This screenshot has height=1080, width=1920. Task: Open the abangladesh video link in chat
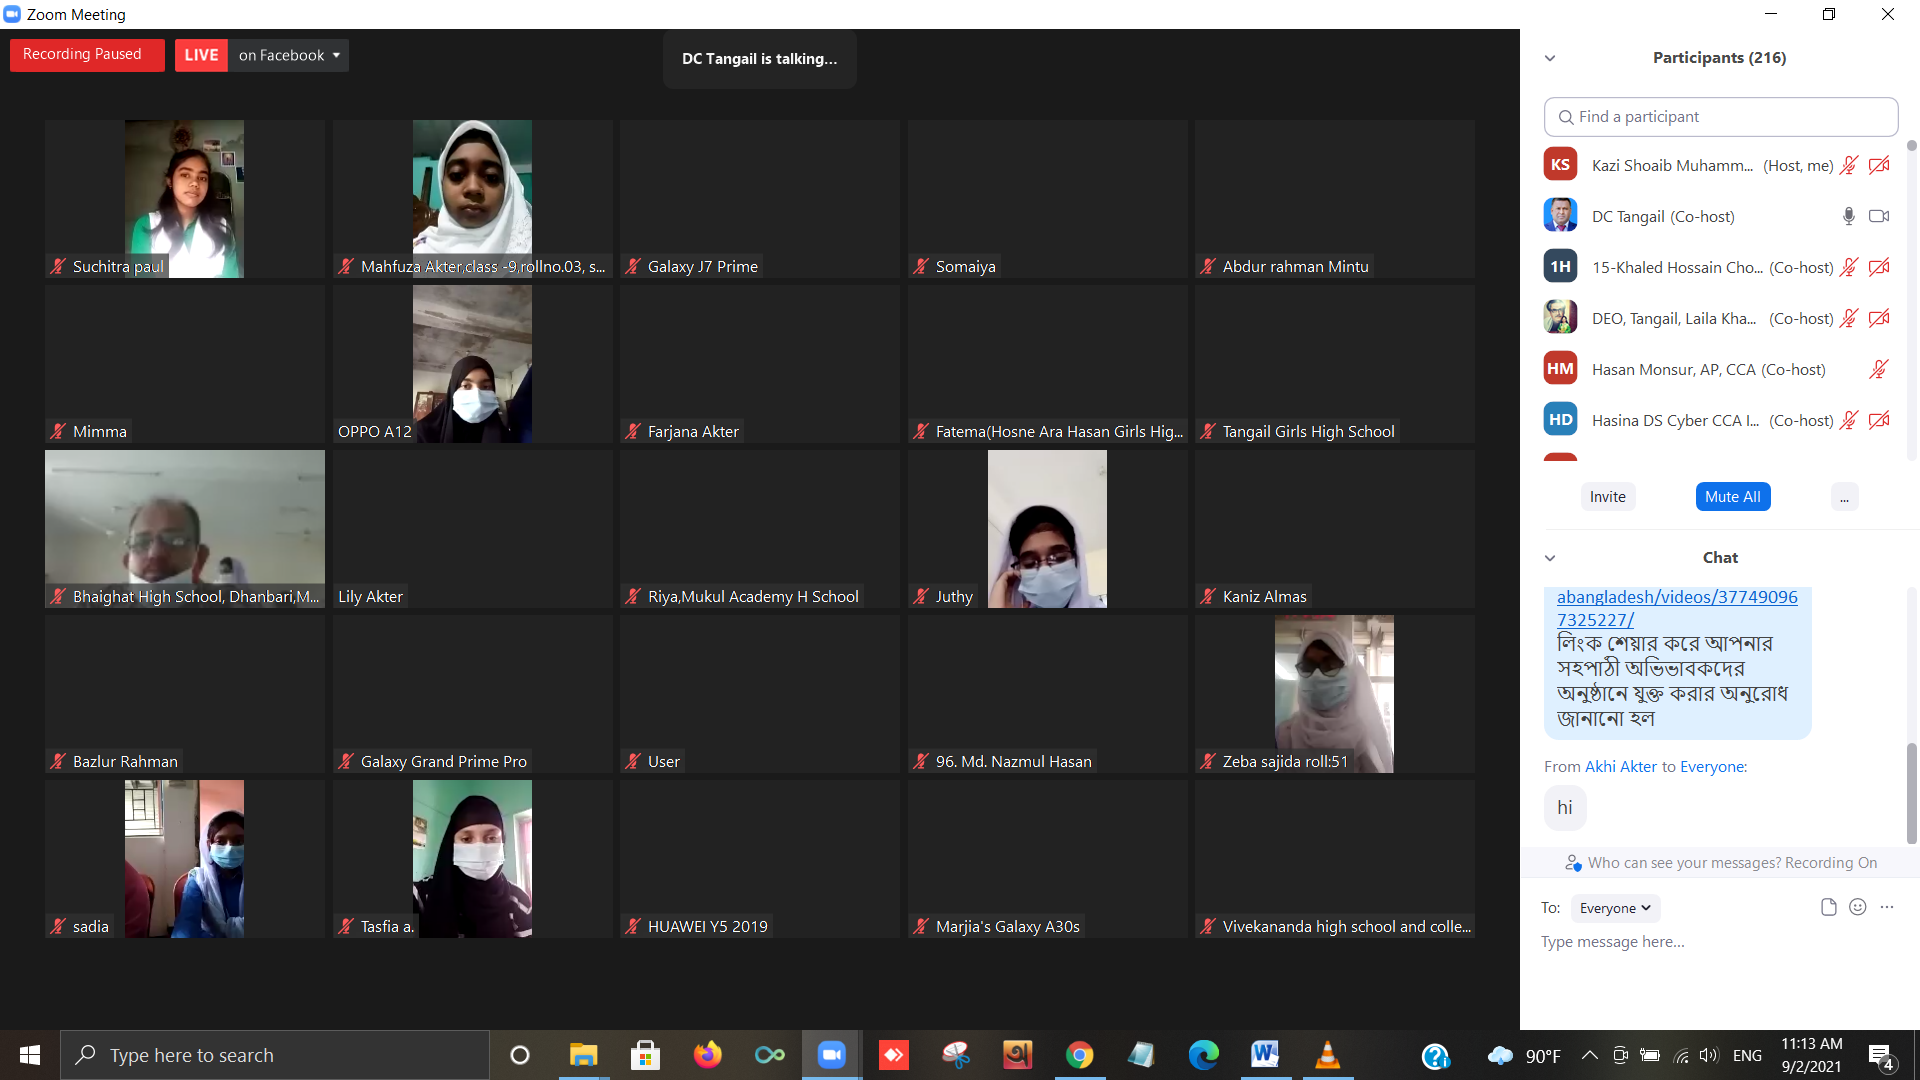(1677, 608)
